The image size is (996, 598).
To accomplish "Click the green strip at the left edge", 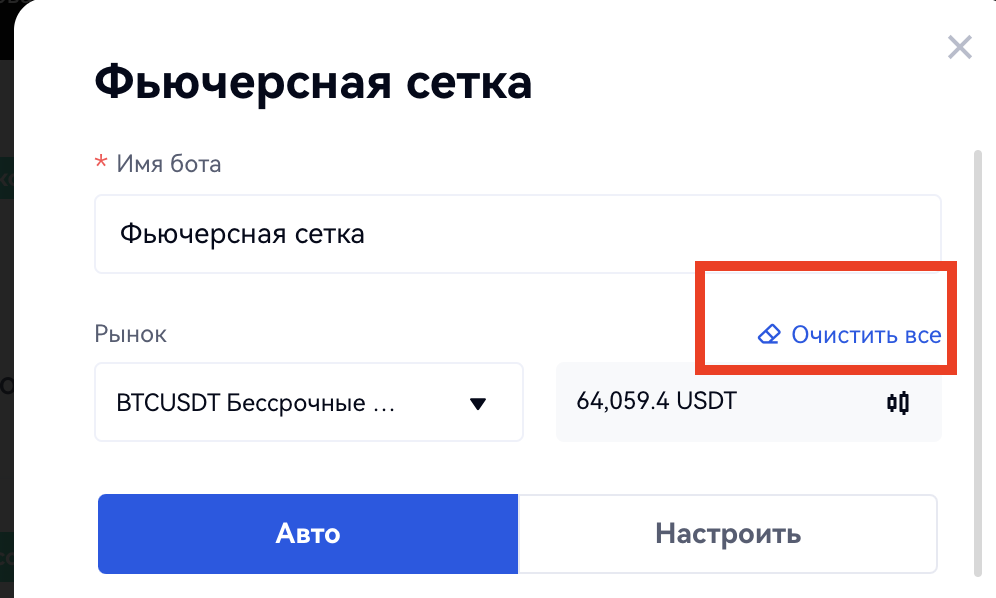I will 5,178.
